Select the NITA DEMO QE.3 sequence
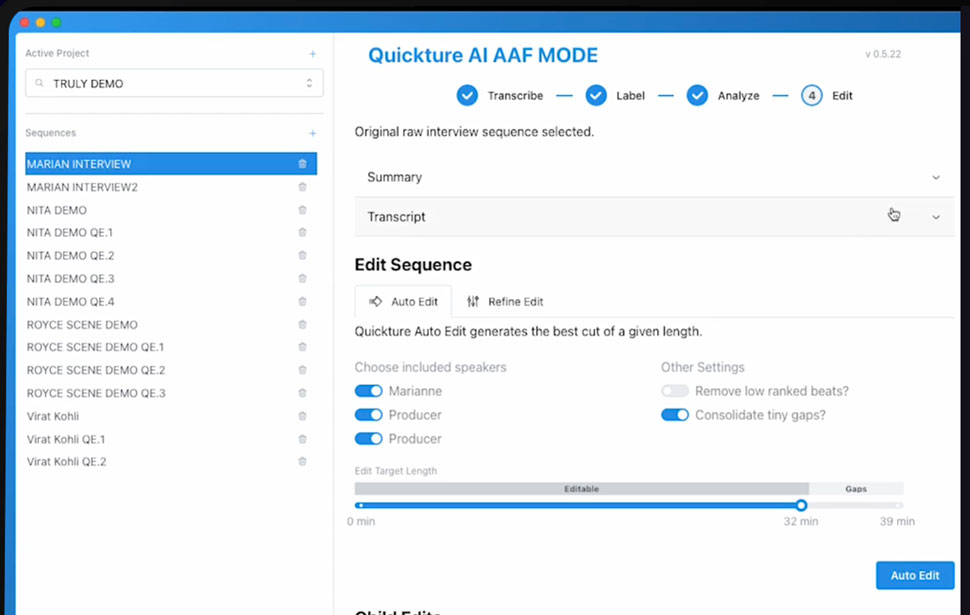The height and width of the screenshot is (615, 970). [x=71, y=279]
